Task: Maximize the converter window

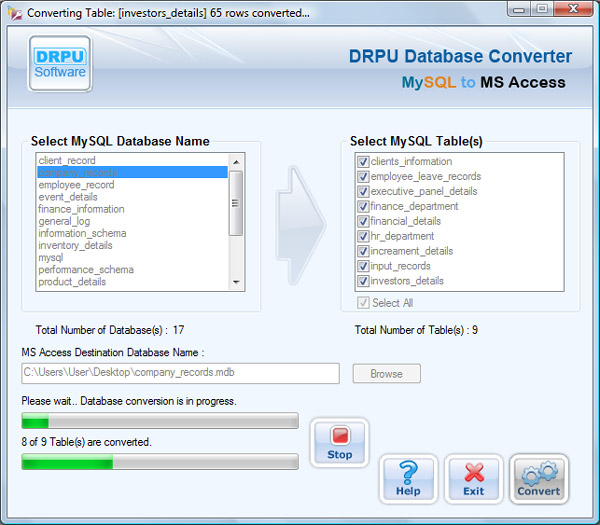Action: pyautogui.click(x=541, y=9)
